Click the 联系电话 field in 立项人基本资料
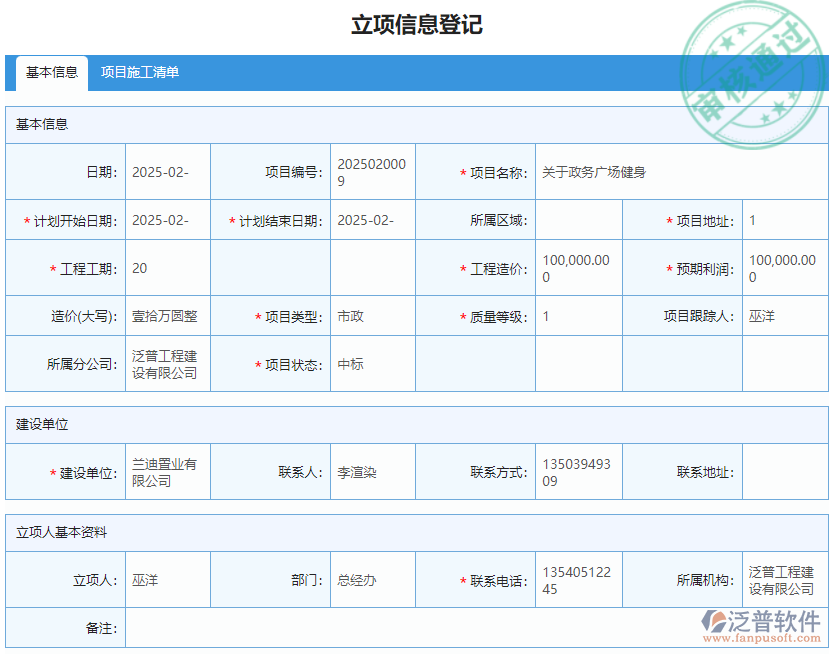831x654 pixels. tap(578, 578)
